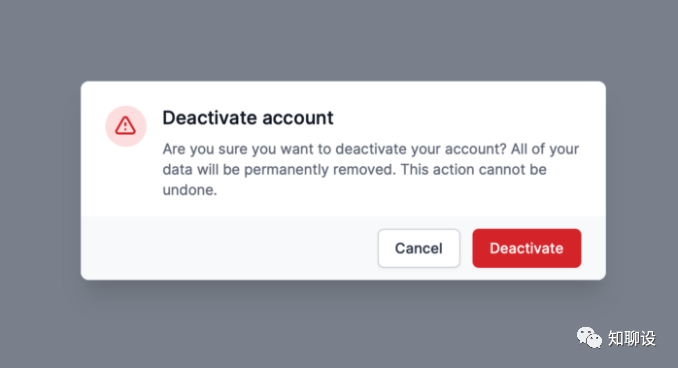Click gray overlay left of the dialog
Image resolution: width=678 pixels, height=368 pixels.
pyautogui.click(x=40, y=184)
